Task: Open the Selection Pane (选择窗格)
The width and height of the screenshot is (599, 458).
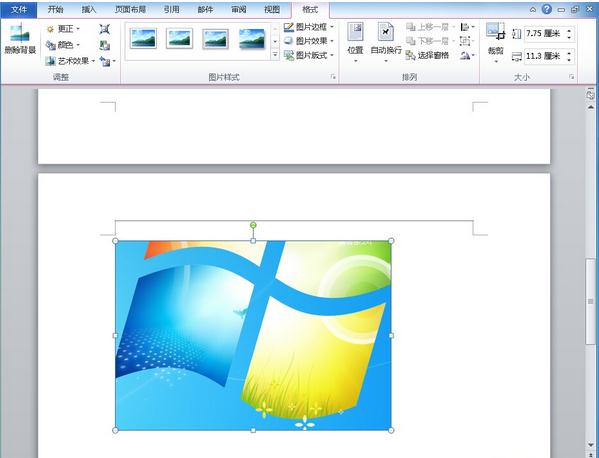Action: pos(427,55)
